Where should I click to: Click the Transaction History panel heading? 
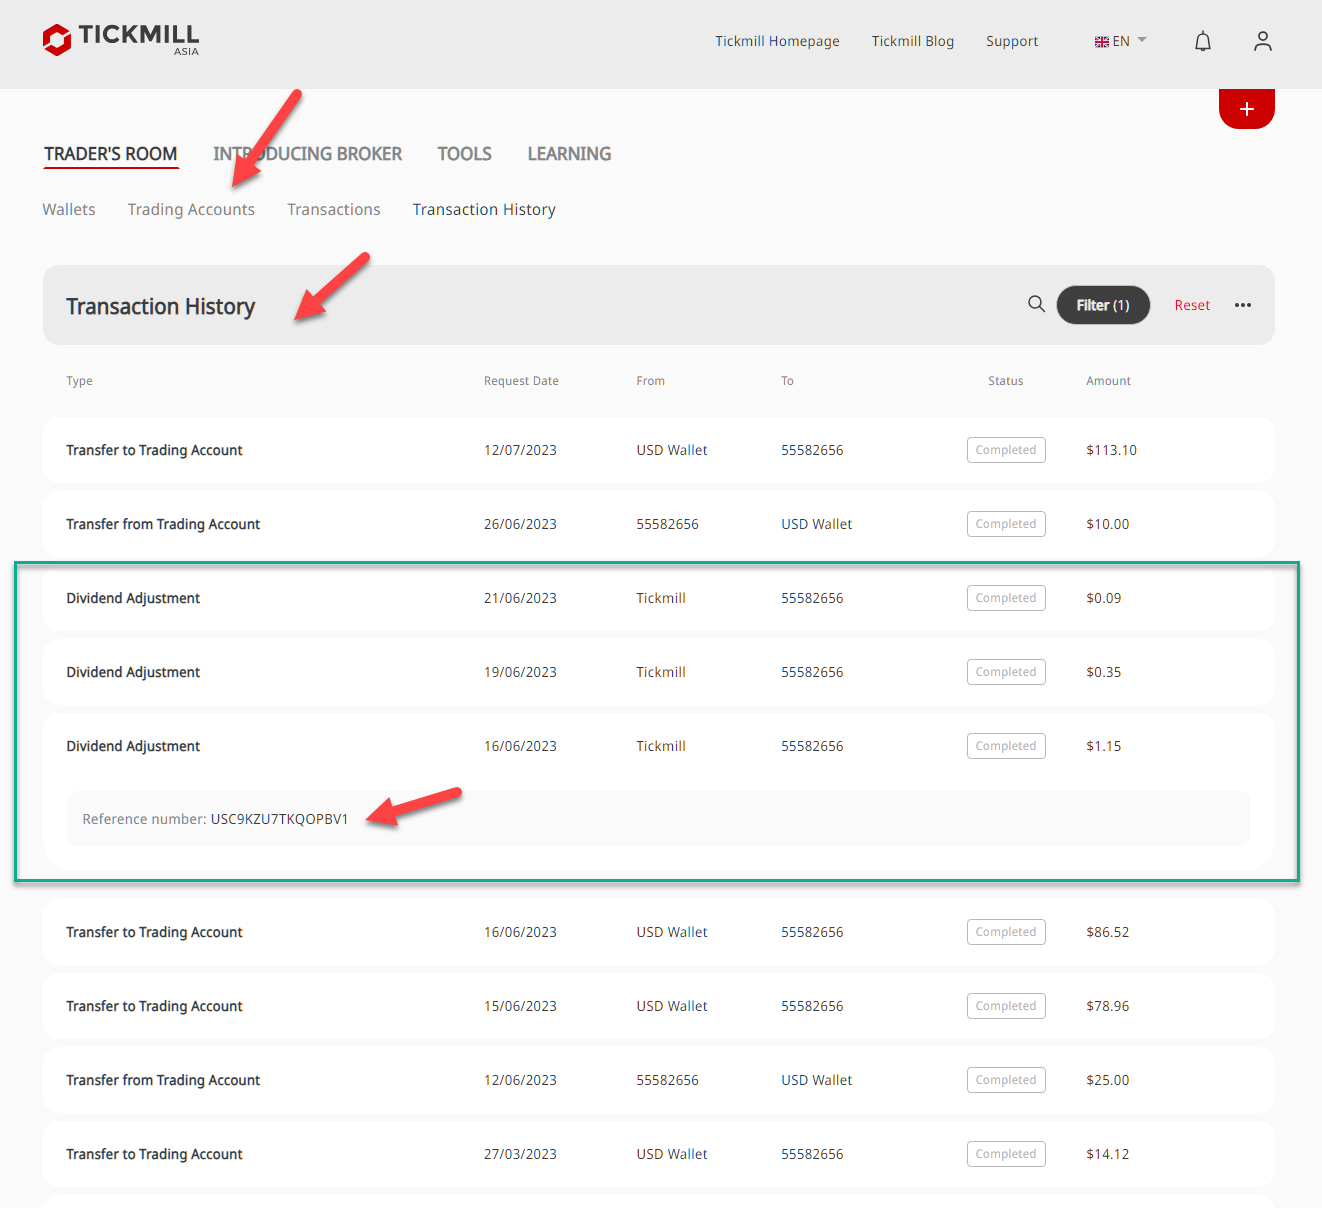pyautogui.click(x=160, y=306)
